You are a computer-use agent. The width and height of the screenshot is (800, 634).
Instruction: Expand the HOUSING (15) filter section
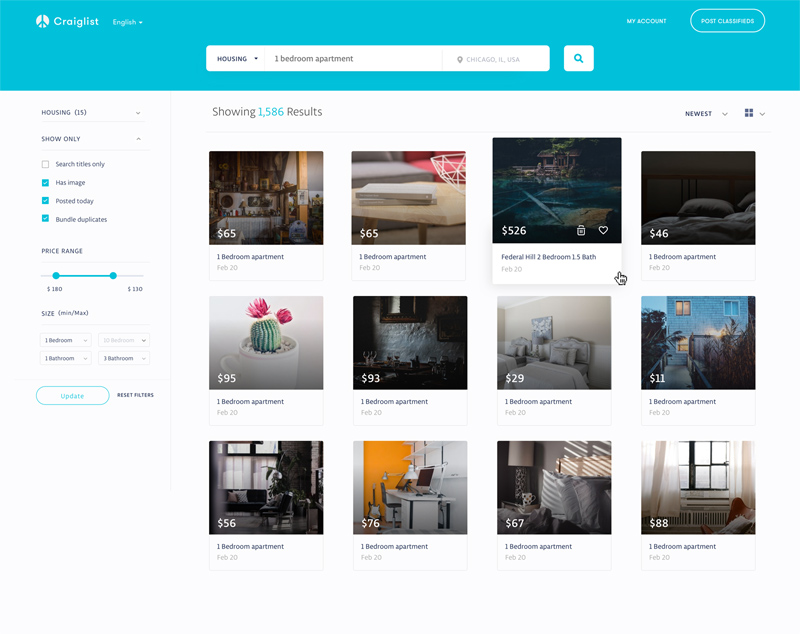[x=92, y=112]
